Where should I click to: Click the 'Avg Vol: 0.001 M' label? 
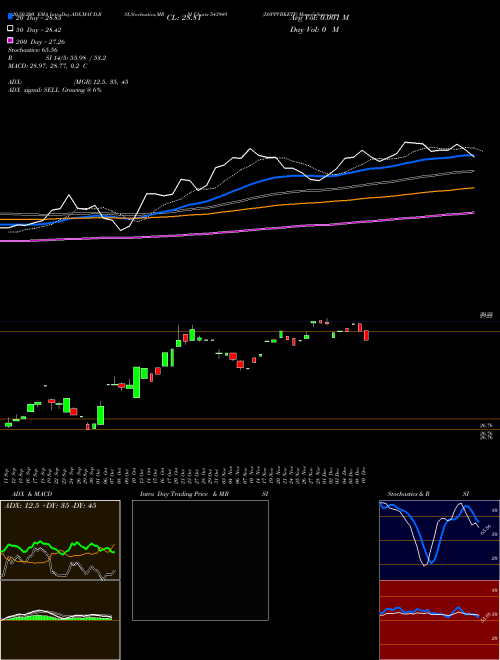point(319,18)
